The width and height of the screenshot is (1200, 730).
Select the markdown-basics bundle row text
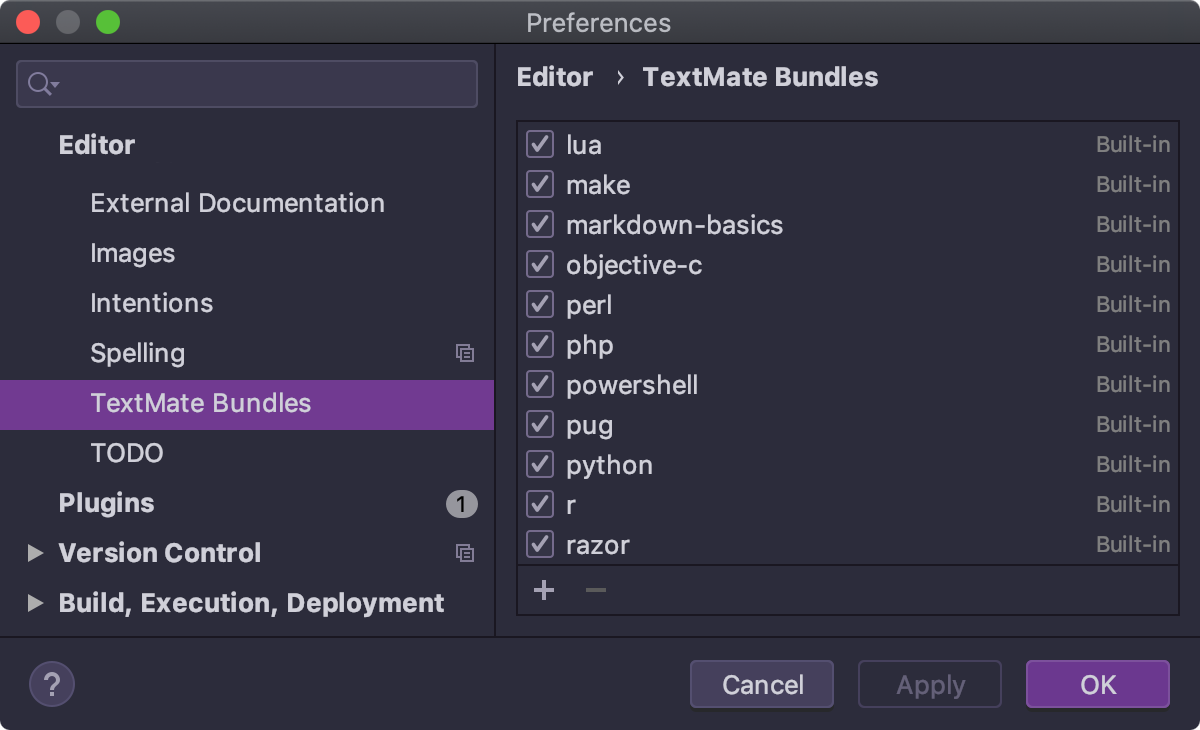click(674, 225)
